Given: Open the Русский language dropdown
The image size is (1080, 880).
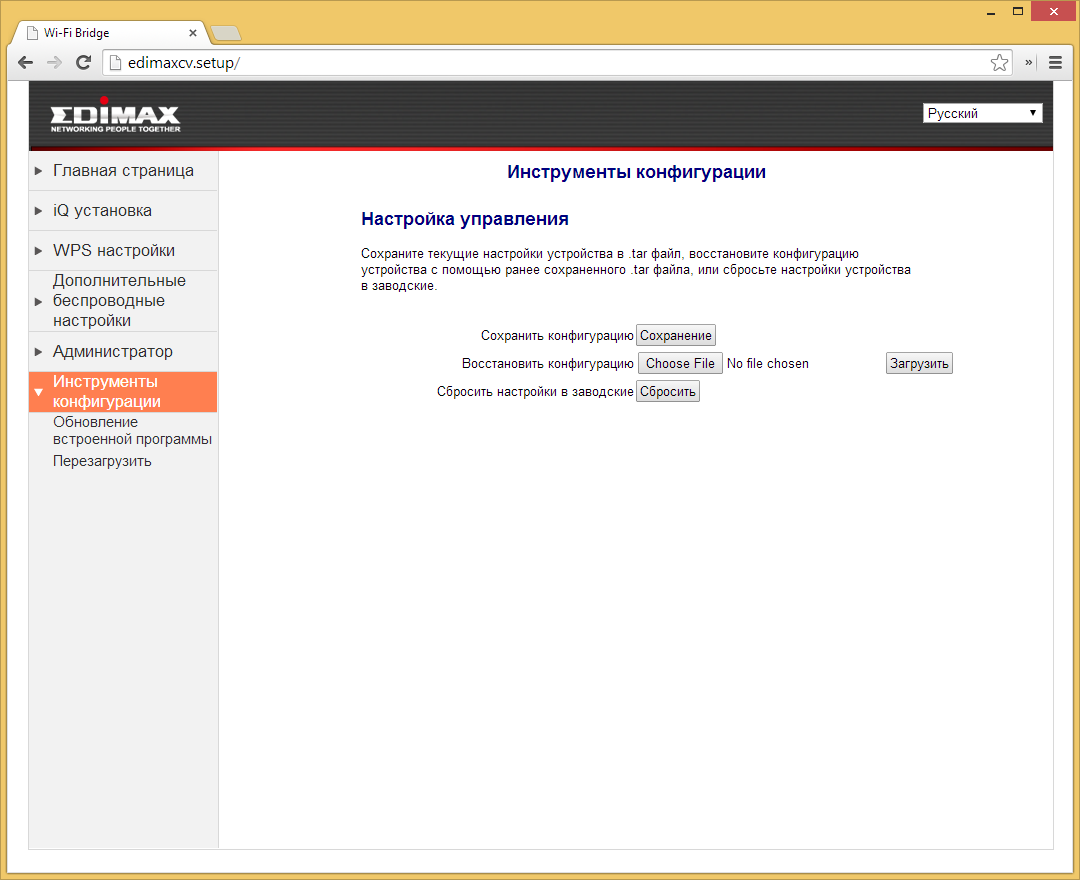Looking at the screenshot, I should click(x=982, y=113).
